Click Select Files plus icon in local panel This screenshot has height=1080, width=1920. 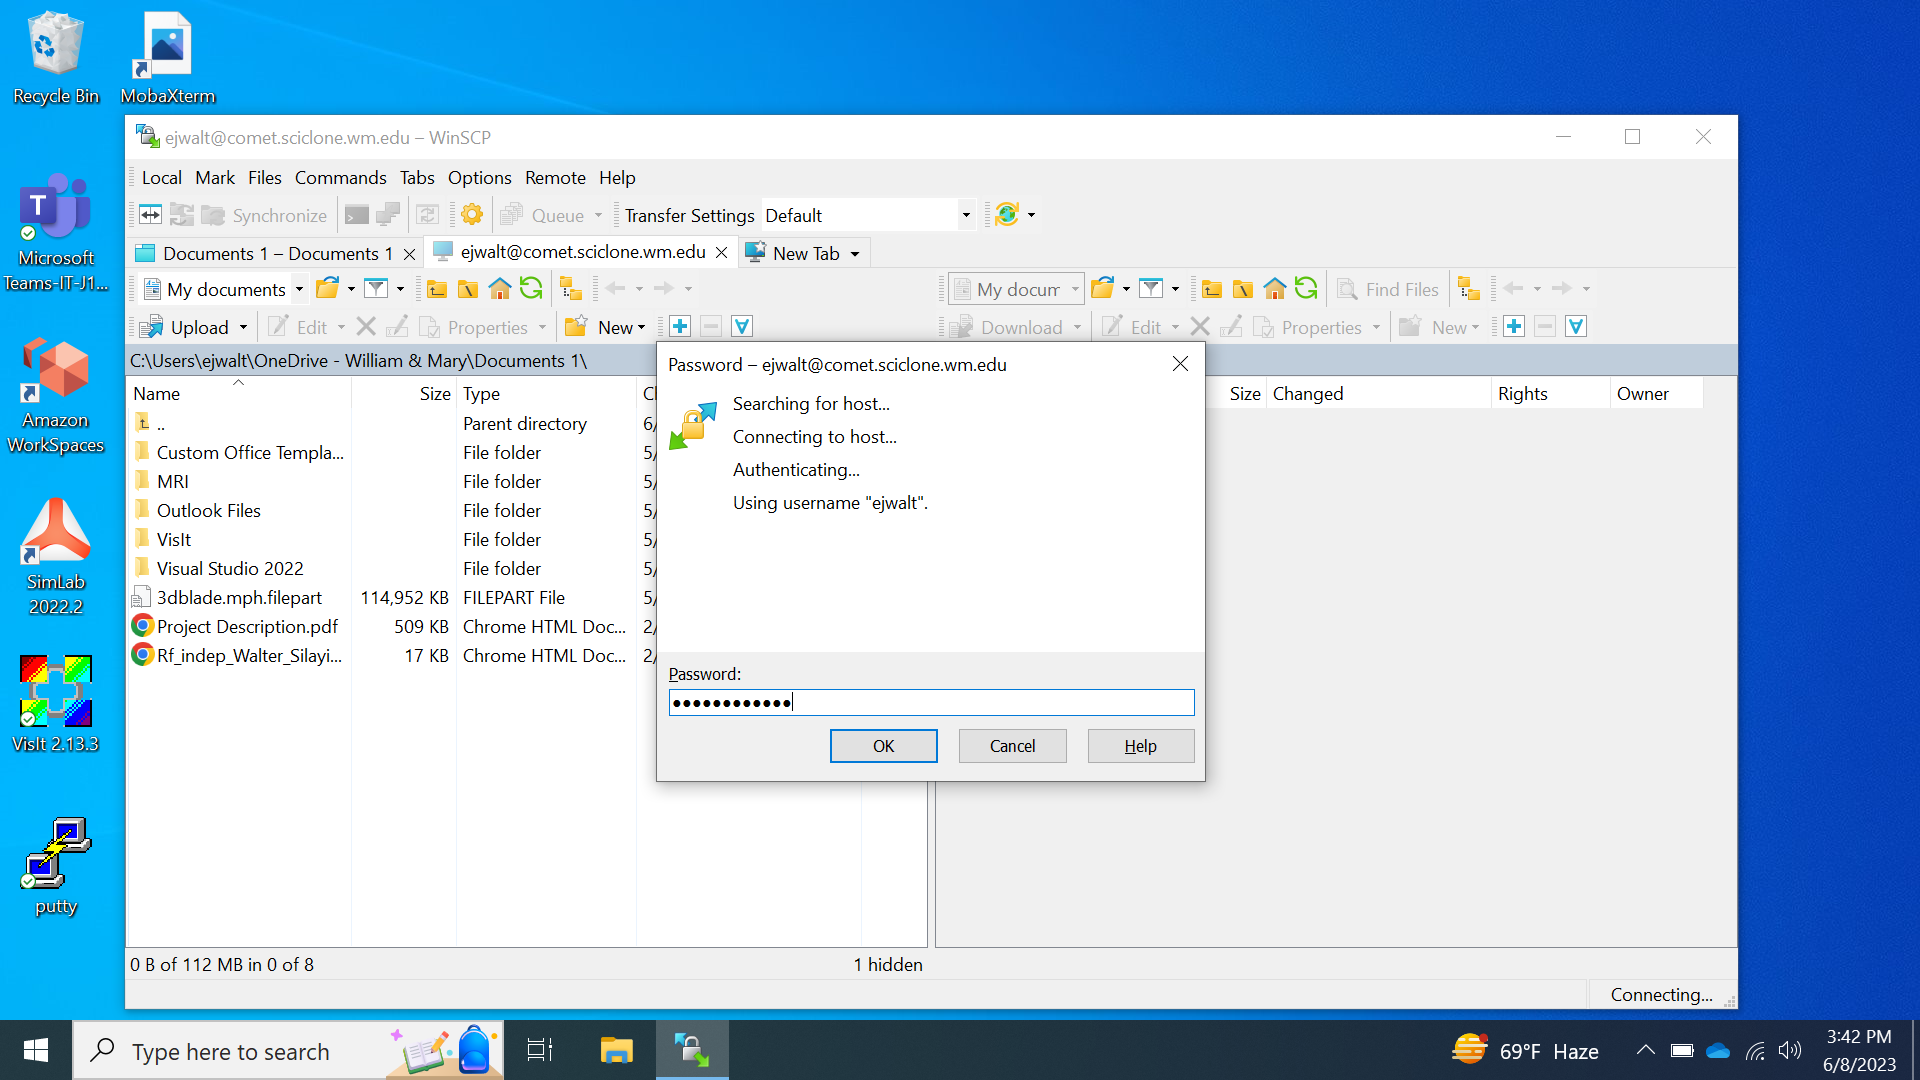680,327
